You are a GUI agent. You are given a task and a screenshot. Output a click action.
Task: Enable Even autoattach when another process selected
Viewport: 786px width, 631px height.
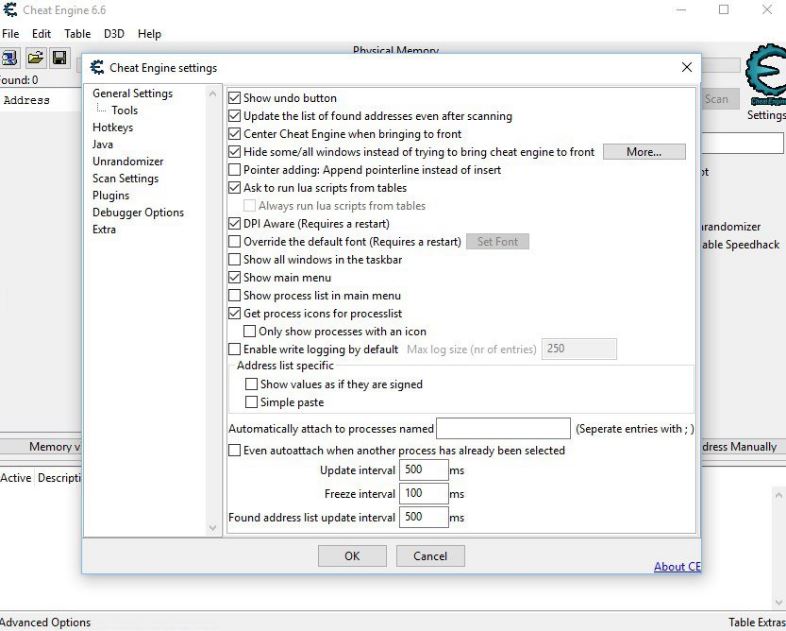point(235,450)
